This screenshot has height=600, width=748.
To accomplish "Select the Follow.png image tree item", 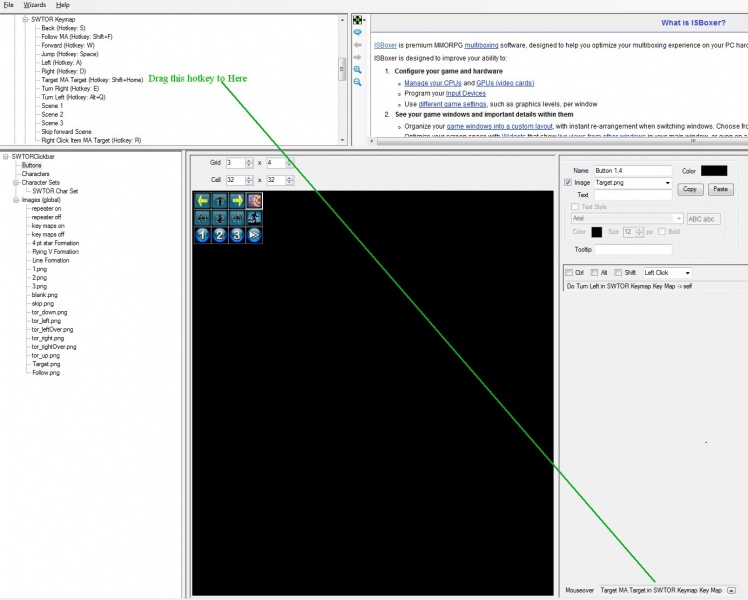I will point(46,373).
